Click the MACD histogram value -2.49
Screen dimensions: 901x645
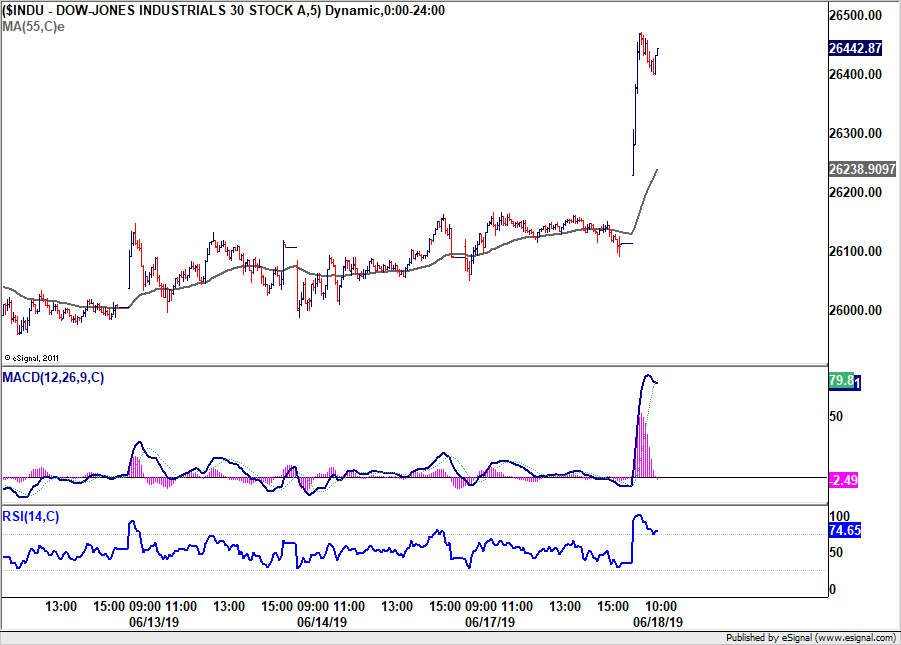coord(843,480)
